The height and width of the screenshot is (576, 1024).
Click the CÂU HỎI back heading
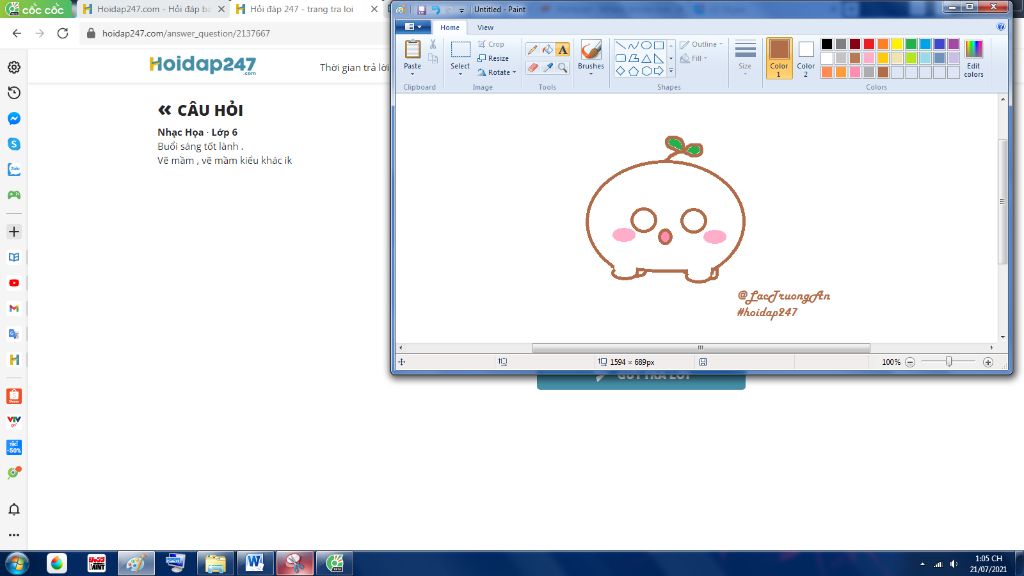(x=200, y=110)
